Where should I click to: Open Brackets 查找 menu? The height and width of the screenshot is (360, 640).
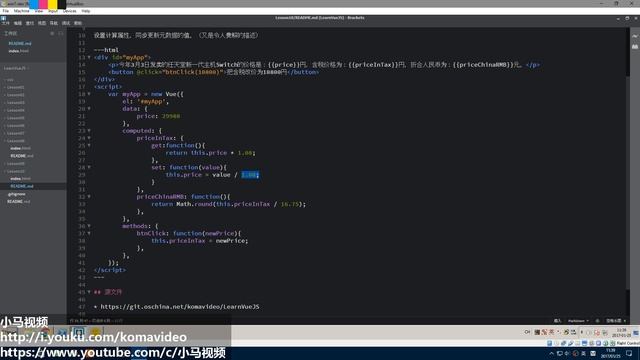[x=30, y=23]
